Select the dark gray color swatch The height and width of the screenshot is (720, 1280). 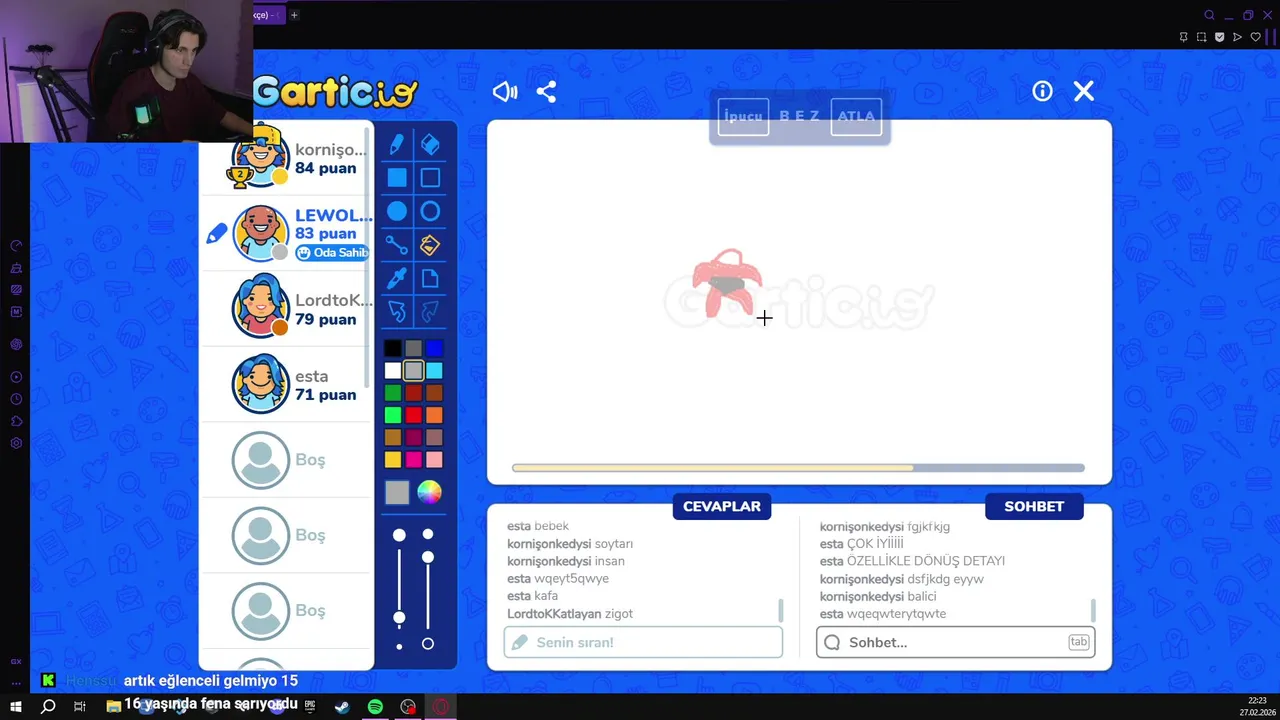point(414,348)
